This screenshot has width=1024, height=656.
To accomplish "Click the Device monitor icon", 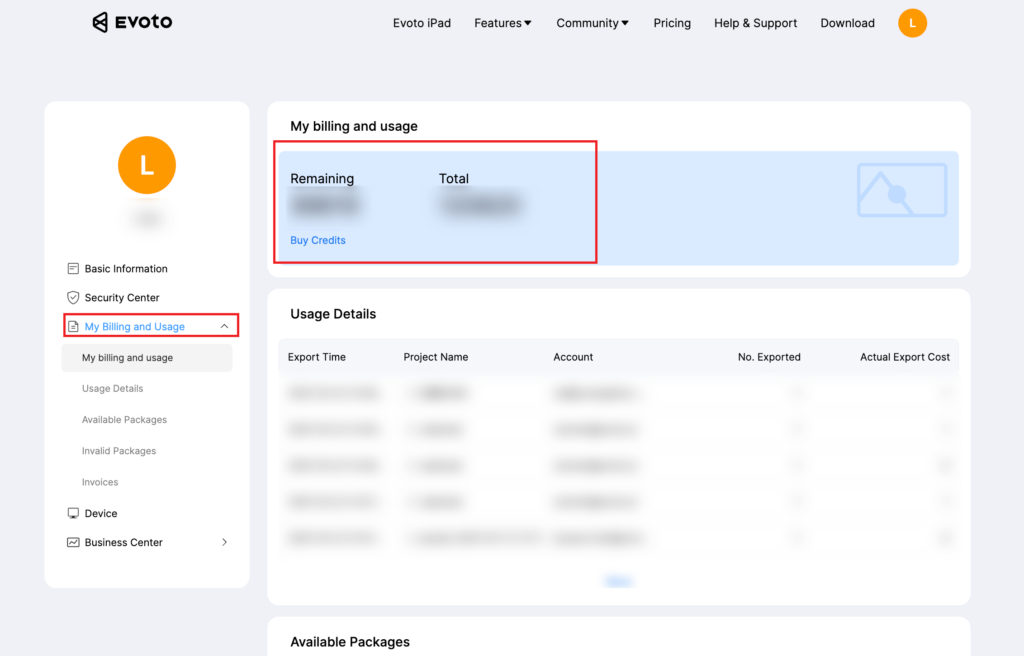I will [73, 514].
